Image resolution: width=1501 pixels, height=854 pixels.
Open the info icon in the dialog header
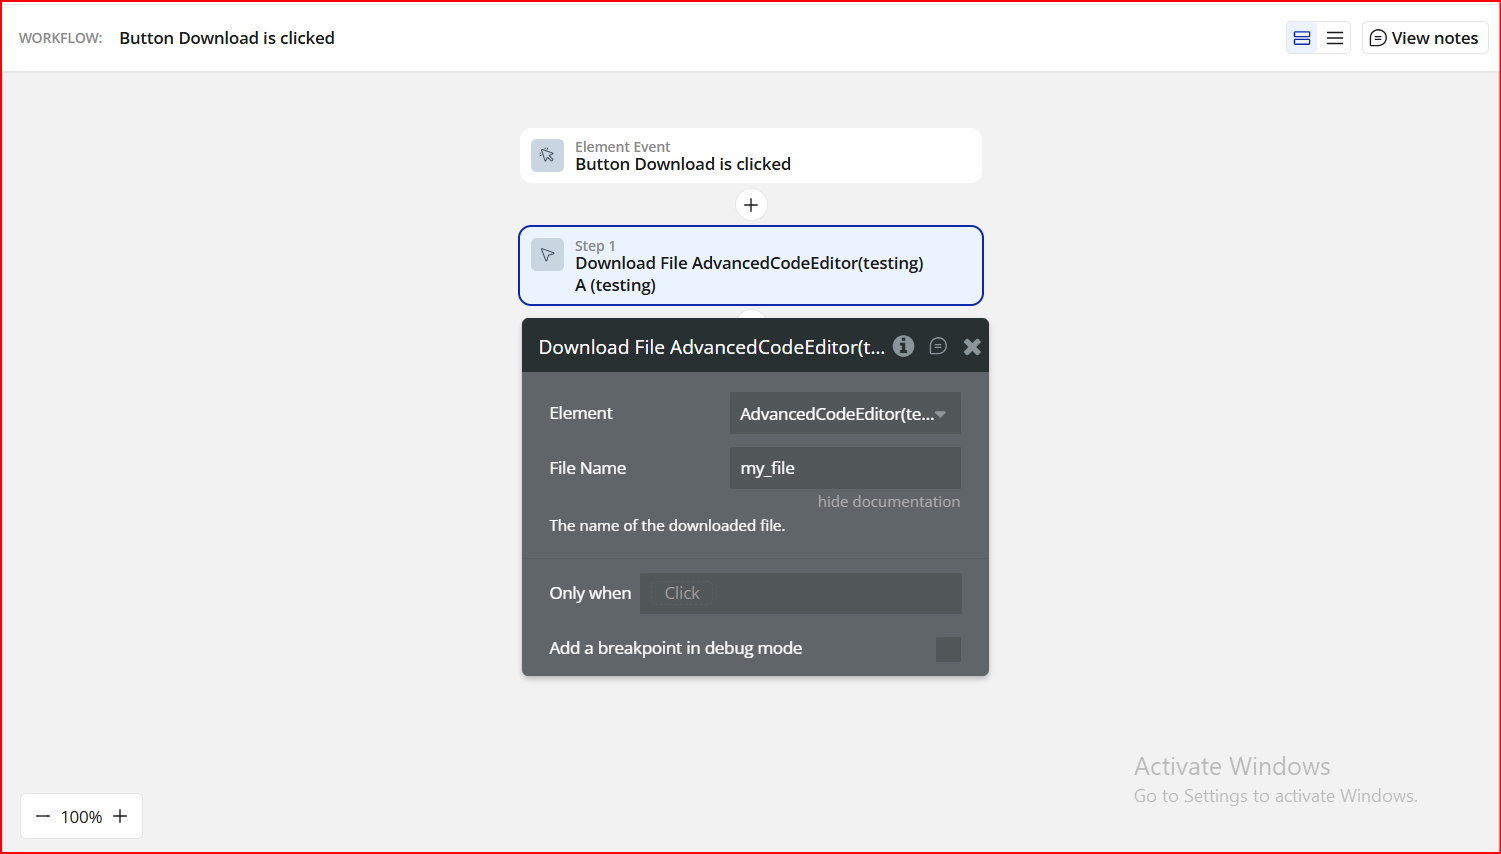tap(904, 346)
